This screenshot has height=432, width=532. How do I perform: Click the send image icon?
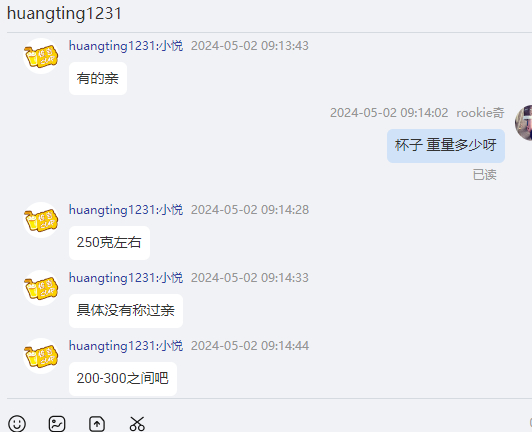tap(57, 424)
